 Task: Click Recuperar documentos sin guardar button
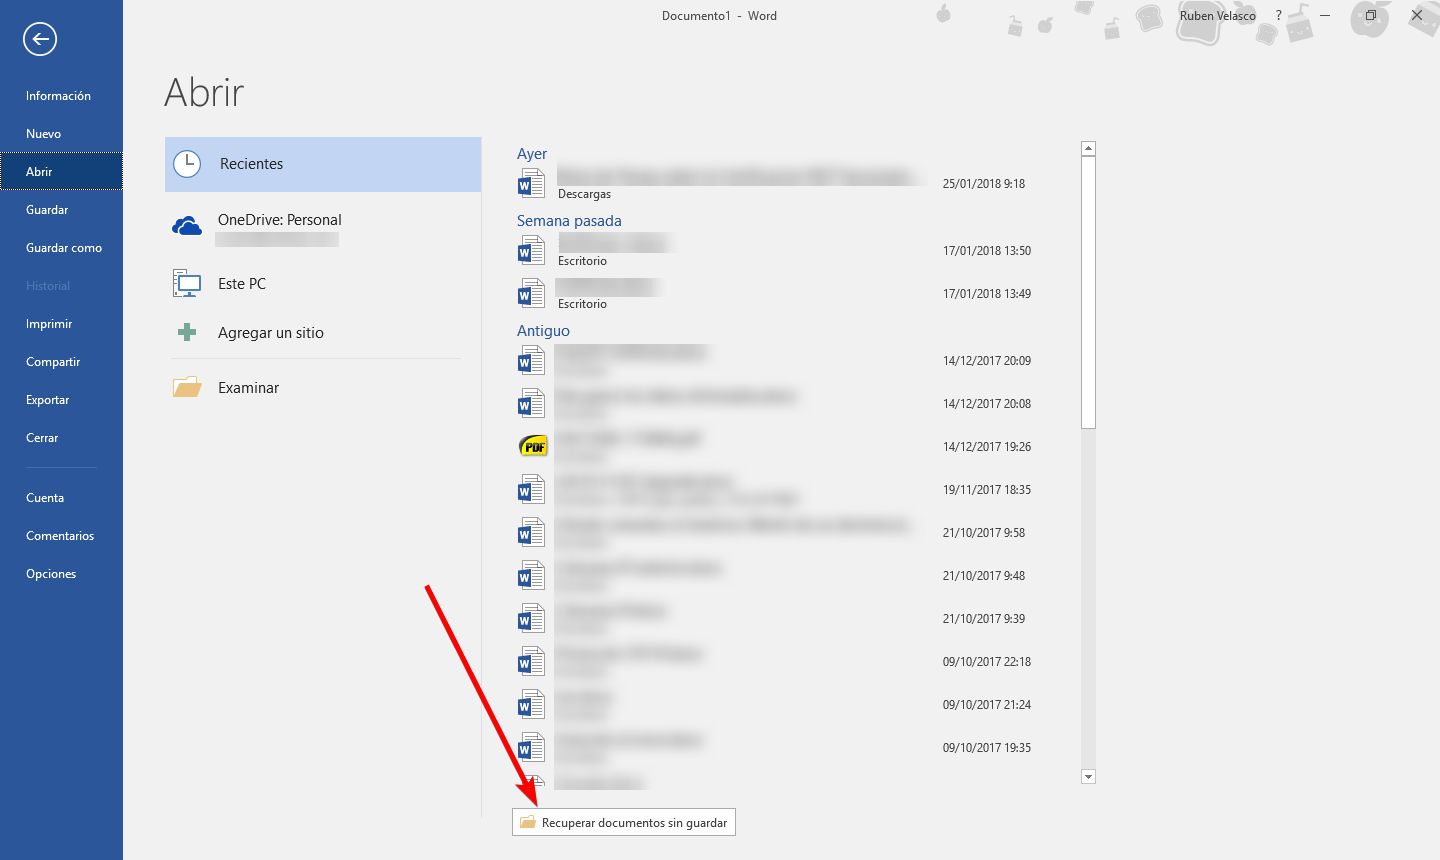624,822
